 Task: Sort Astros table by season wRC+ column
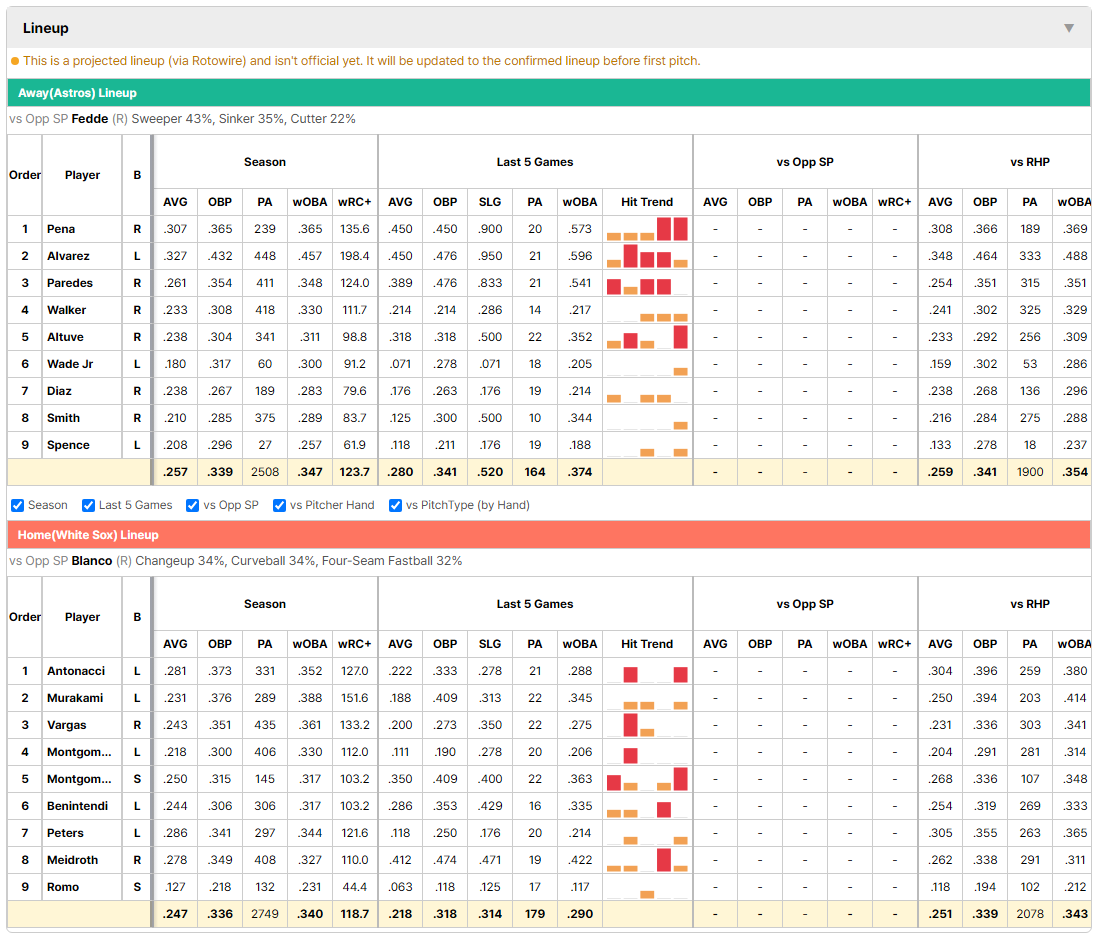[x=354, y=202]
